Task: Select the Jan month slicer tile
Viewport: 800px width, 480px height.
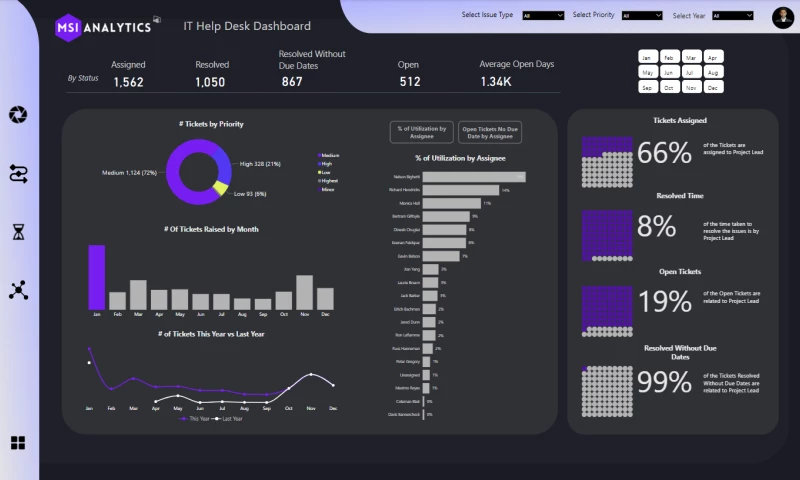Action: [x=647, y=57]
